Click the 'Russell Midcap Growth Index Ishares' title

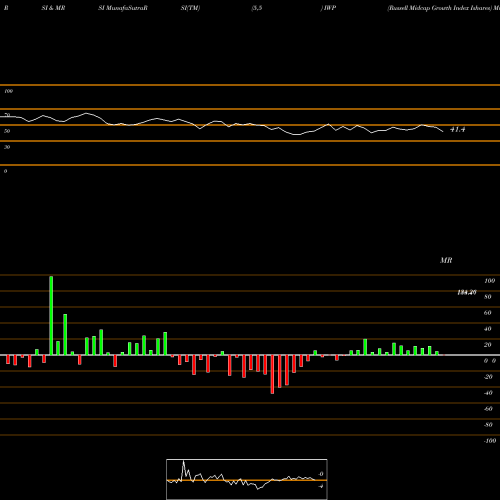pyautogui.click(x=440, y=8)
